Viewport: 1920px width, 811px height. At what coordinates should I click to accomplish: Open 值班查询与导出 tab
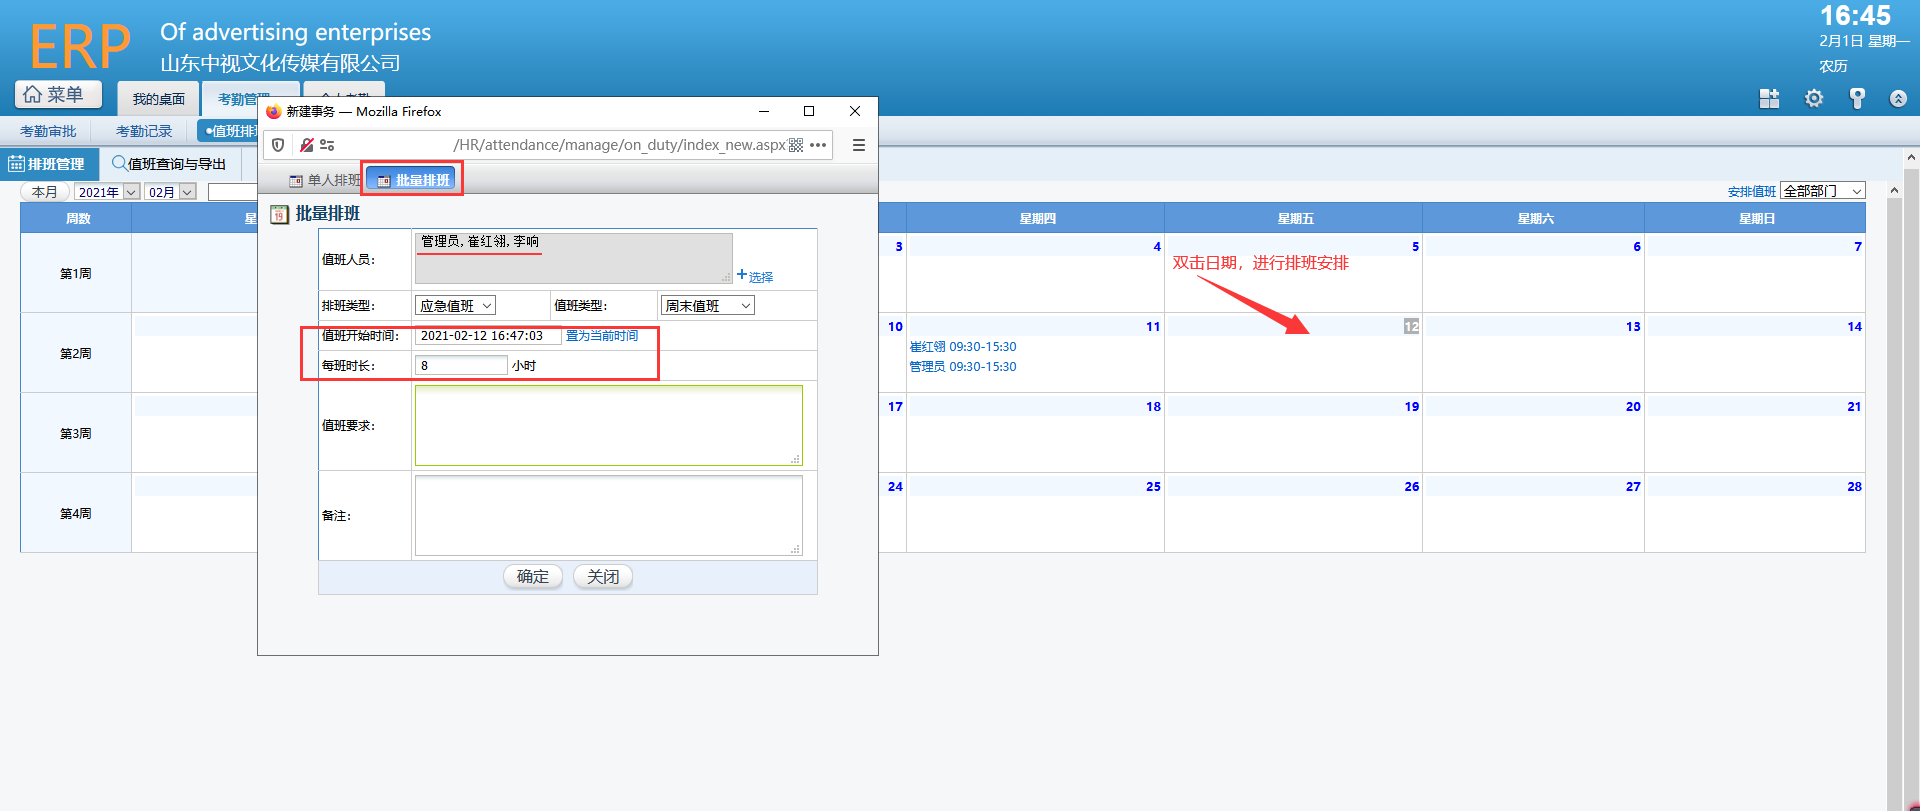(169, 164)
